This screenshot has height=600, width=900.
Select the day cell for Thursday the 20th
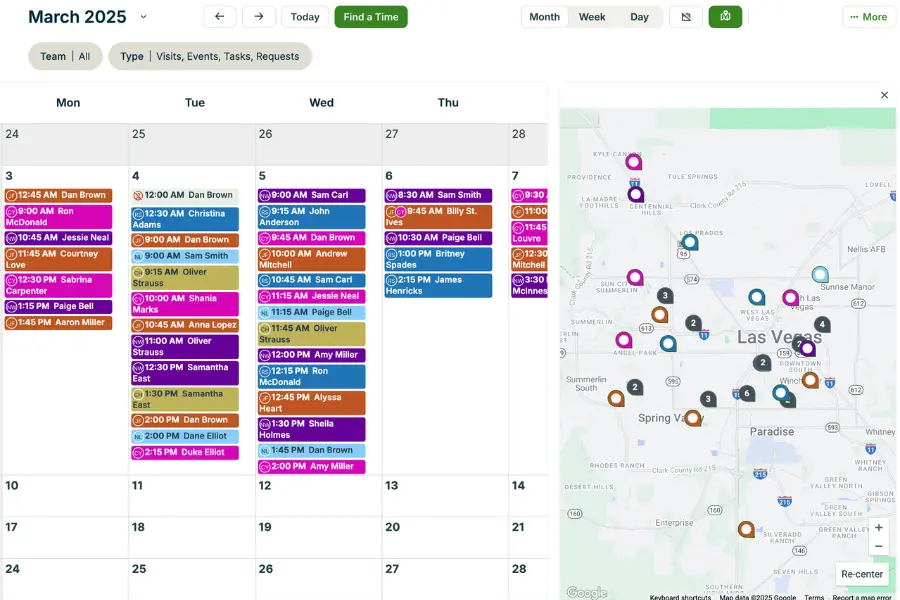coord(445,537)
